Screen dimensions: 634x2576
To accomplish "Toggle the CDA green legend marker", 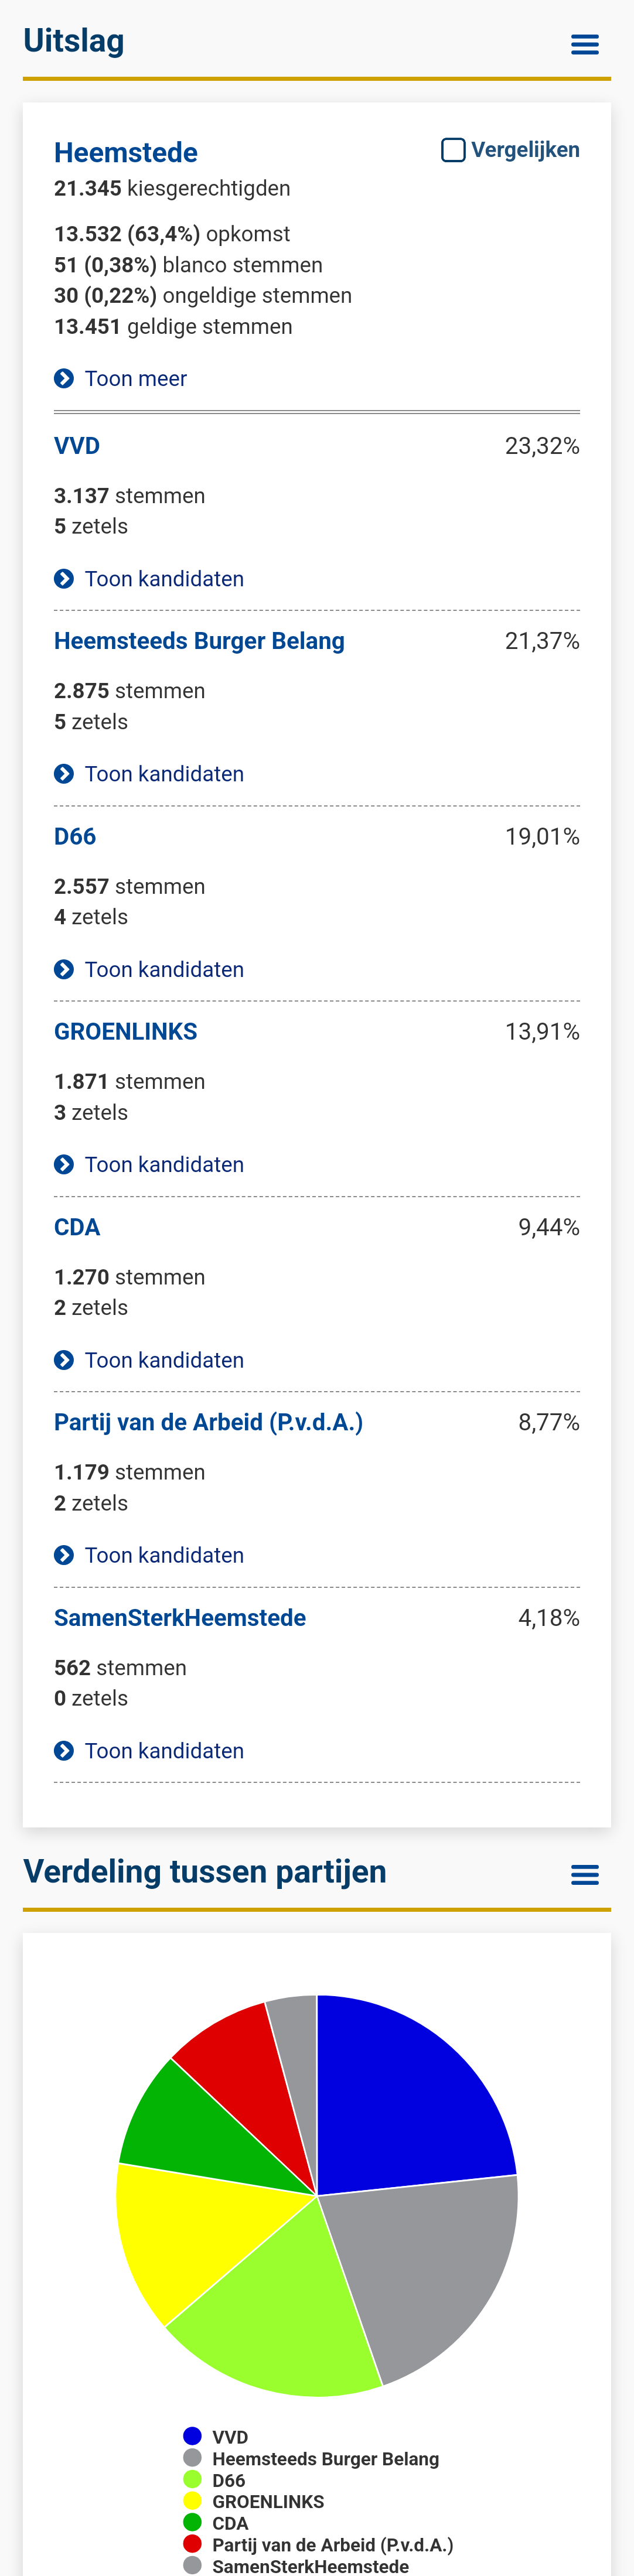I will 193,2522.
